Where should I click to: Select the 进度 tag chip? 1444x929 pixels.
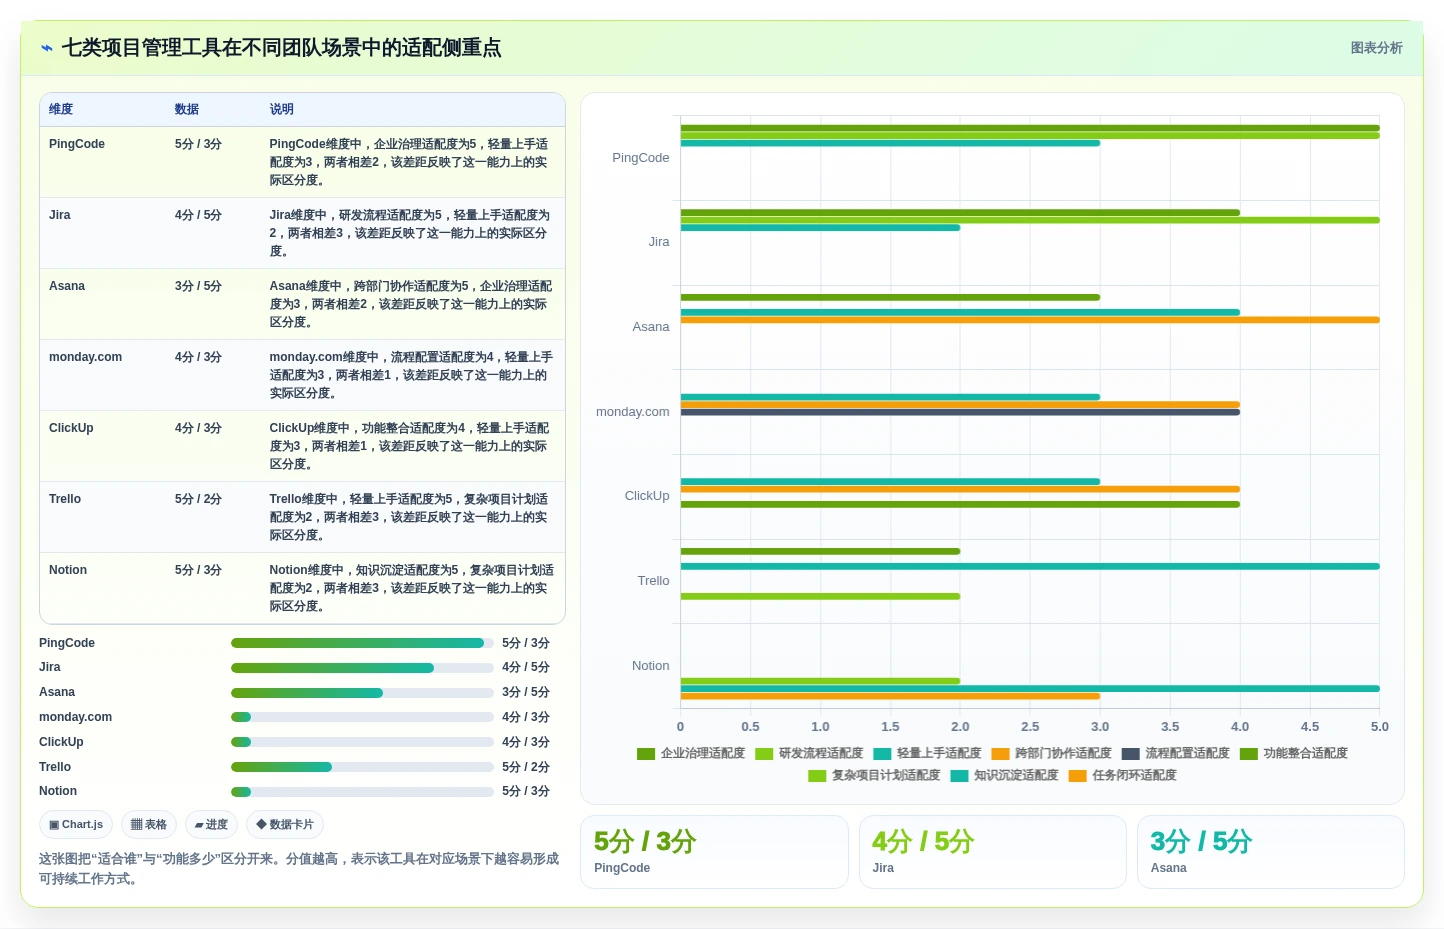pos(211,825)
